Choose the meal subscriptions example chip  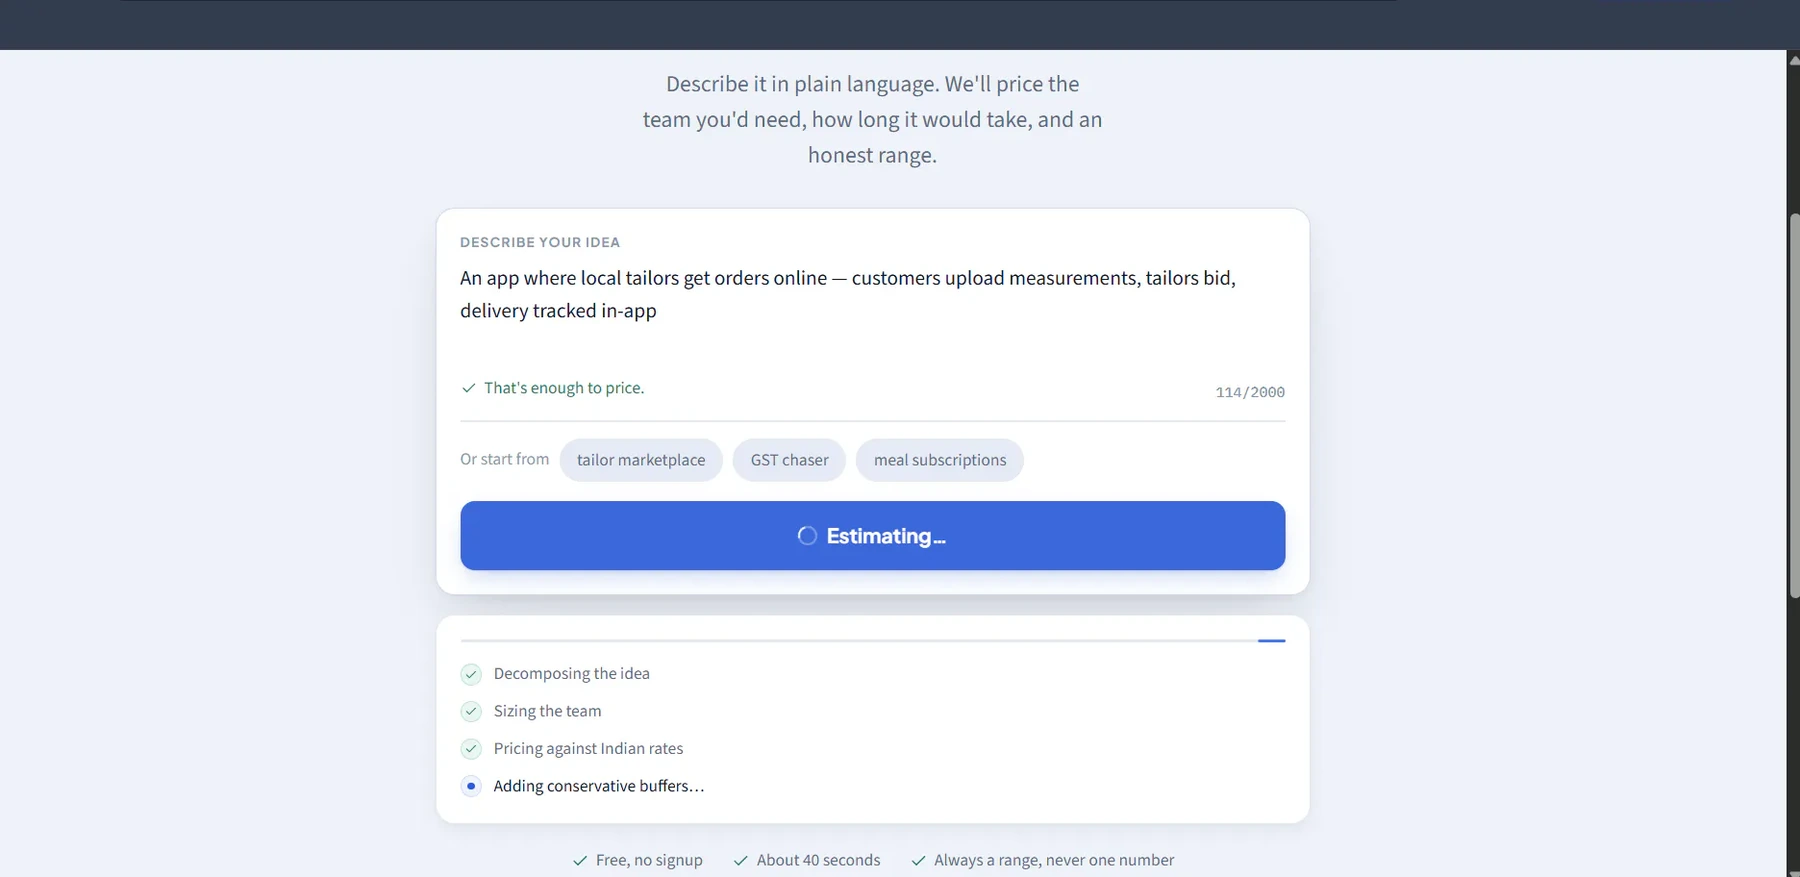[x=940, y=460]
